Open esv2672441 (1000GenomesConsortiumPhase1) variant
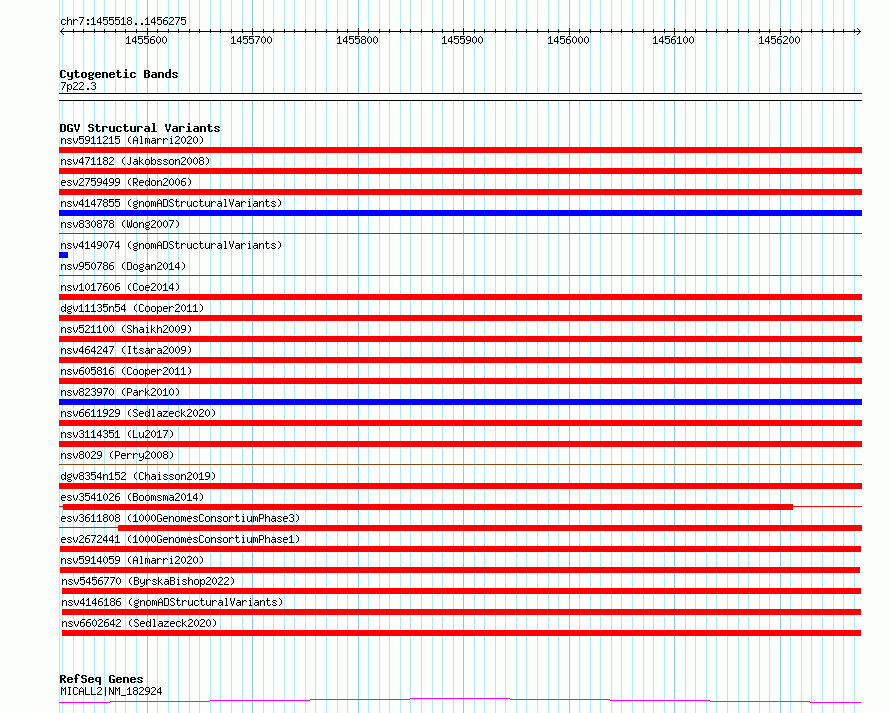The height and width of the screenshot is (713, 890). (x=180, y=539)
